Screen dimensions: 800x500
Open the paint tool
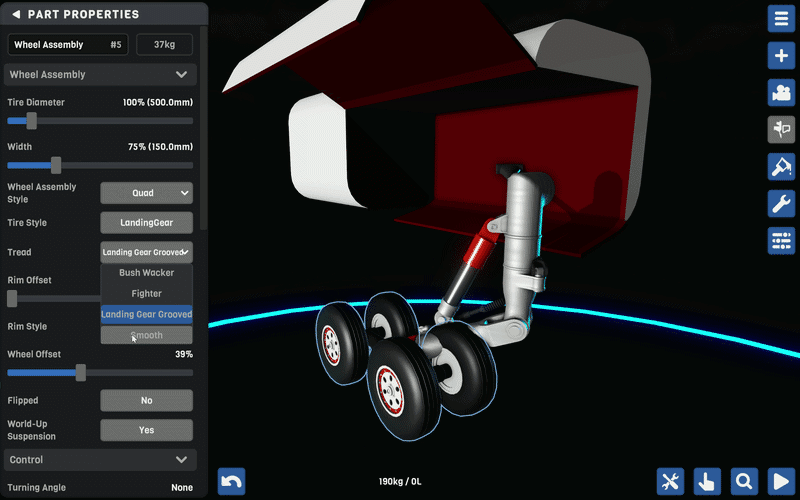pos(781,167)
